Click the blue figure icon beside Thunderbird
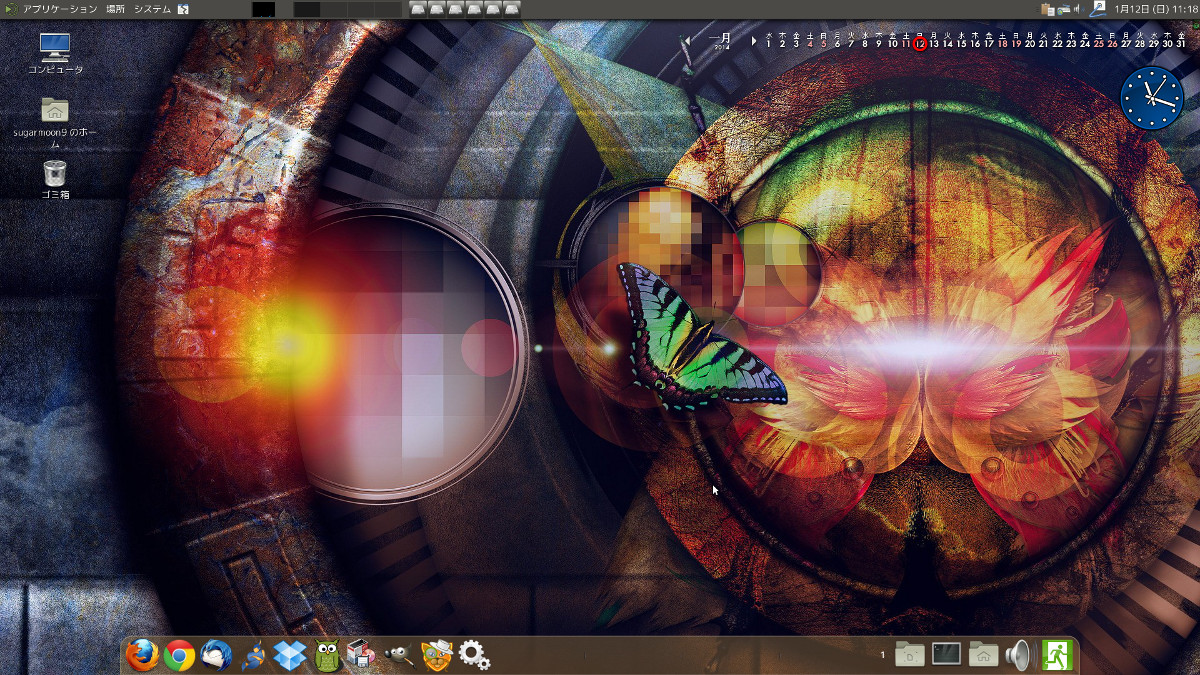This screenshot has height=675, width=1200. tap(253, 655)
